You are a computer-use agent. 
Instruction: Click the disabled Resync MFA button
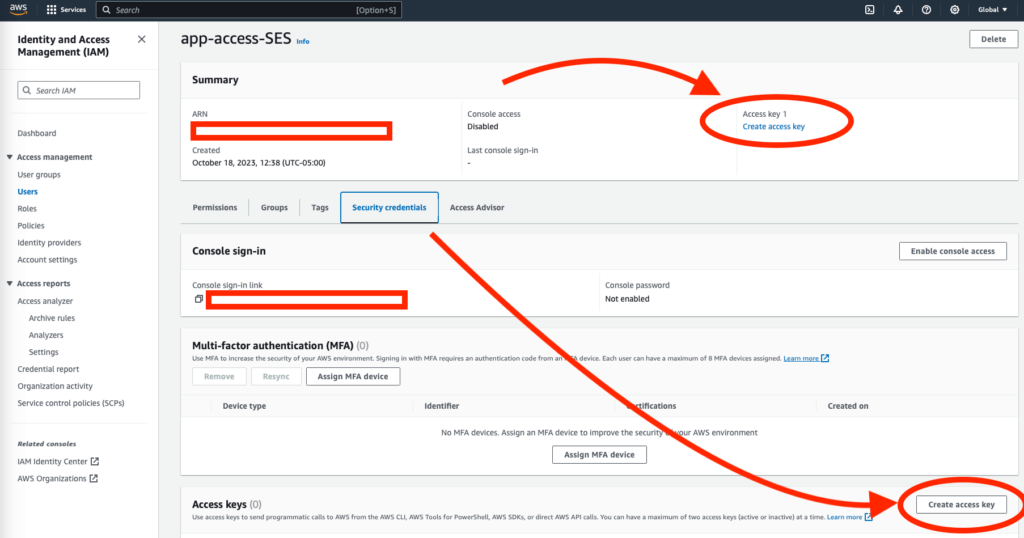tap(276, 377)
